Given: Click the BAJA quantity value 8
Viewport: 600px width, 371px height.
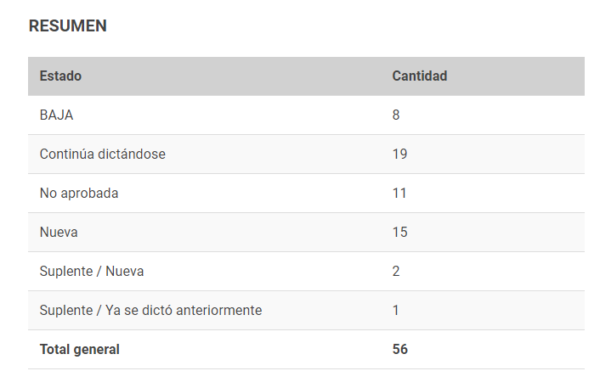Looking at the screenshot, I should pyautogui.click(x=396, y=115).
